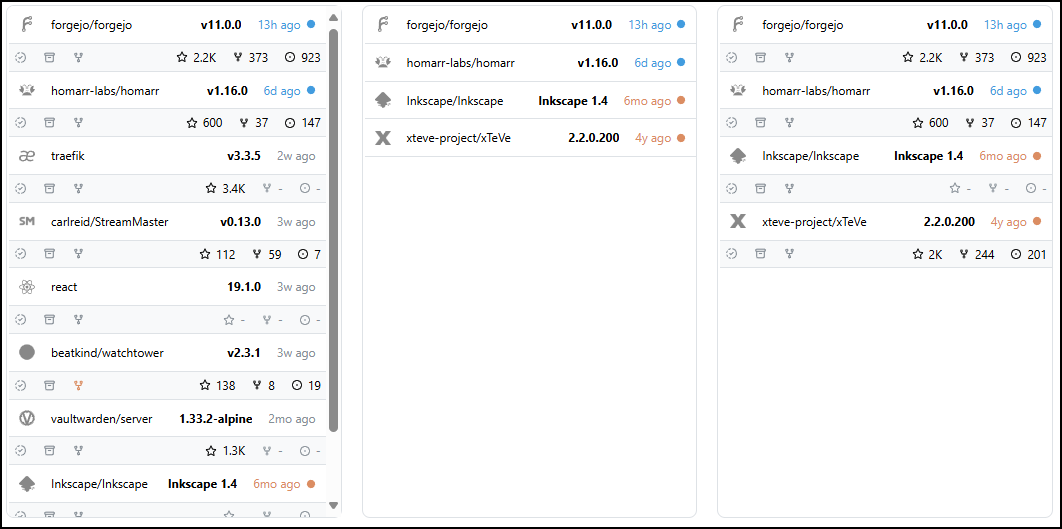Screen dimensions: 1062x529
Task: Click the StreamMaster SM logo icon
Action: (27, 222)
